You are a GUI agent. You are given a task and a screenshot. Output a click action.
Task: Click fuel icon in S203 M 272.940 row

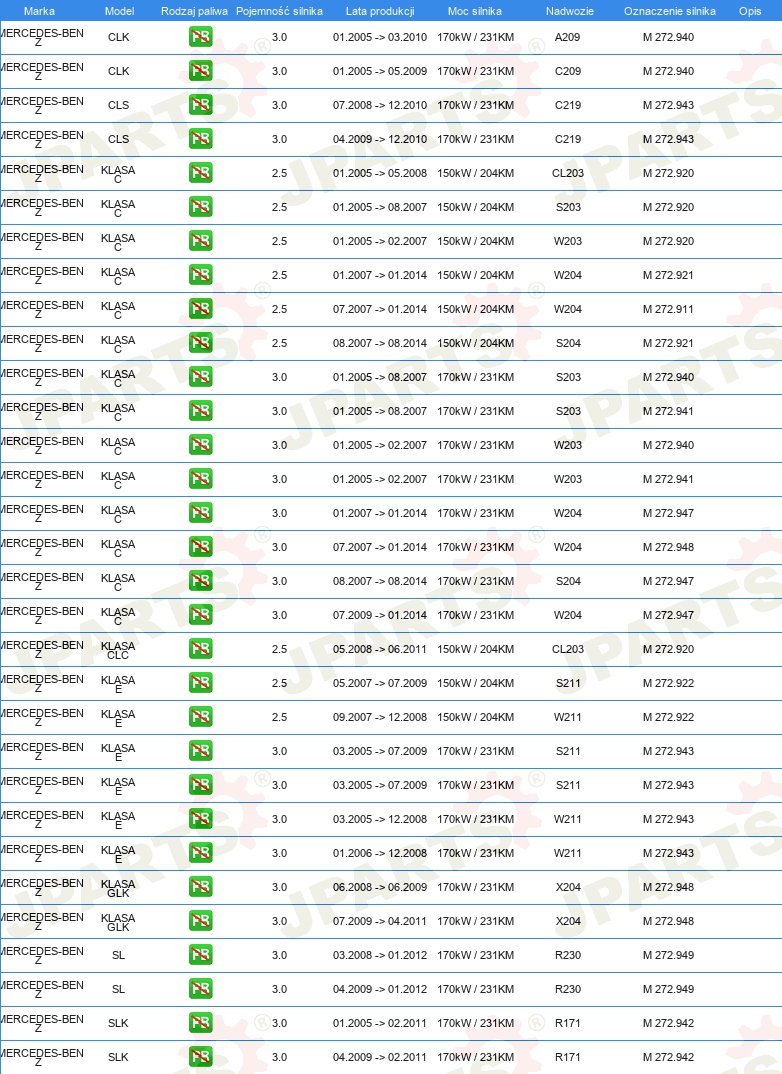coord(201,377)
